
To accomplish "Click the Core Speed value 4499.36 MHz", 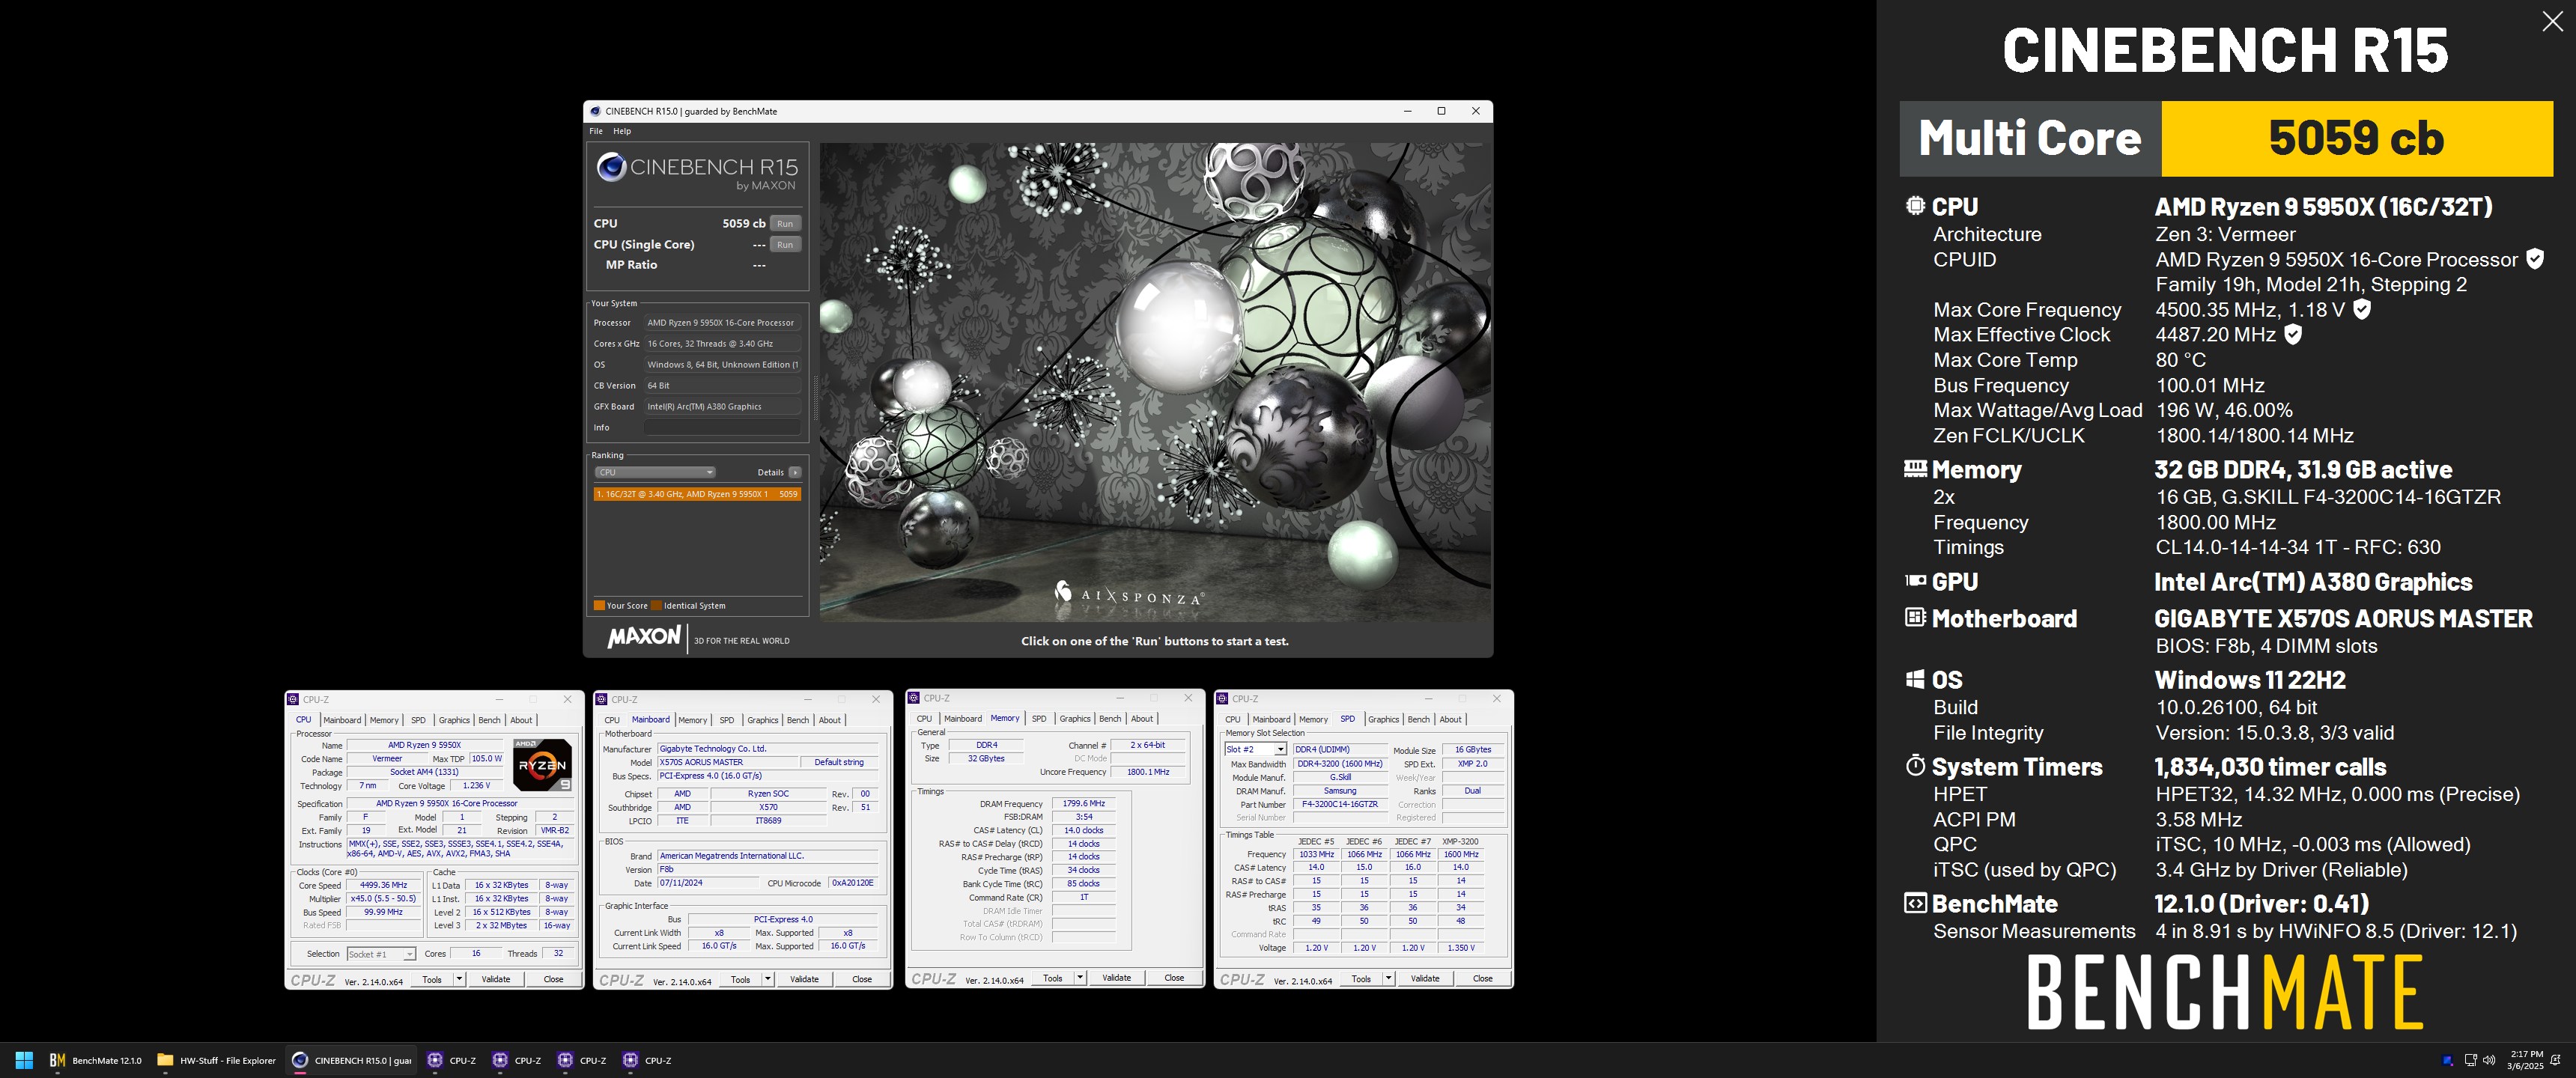I will tap(383, 885).
